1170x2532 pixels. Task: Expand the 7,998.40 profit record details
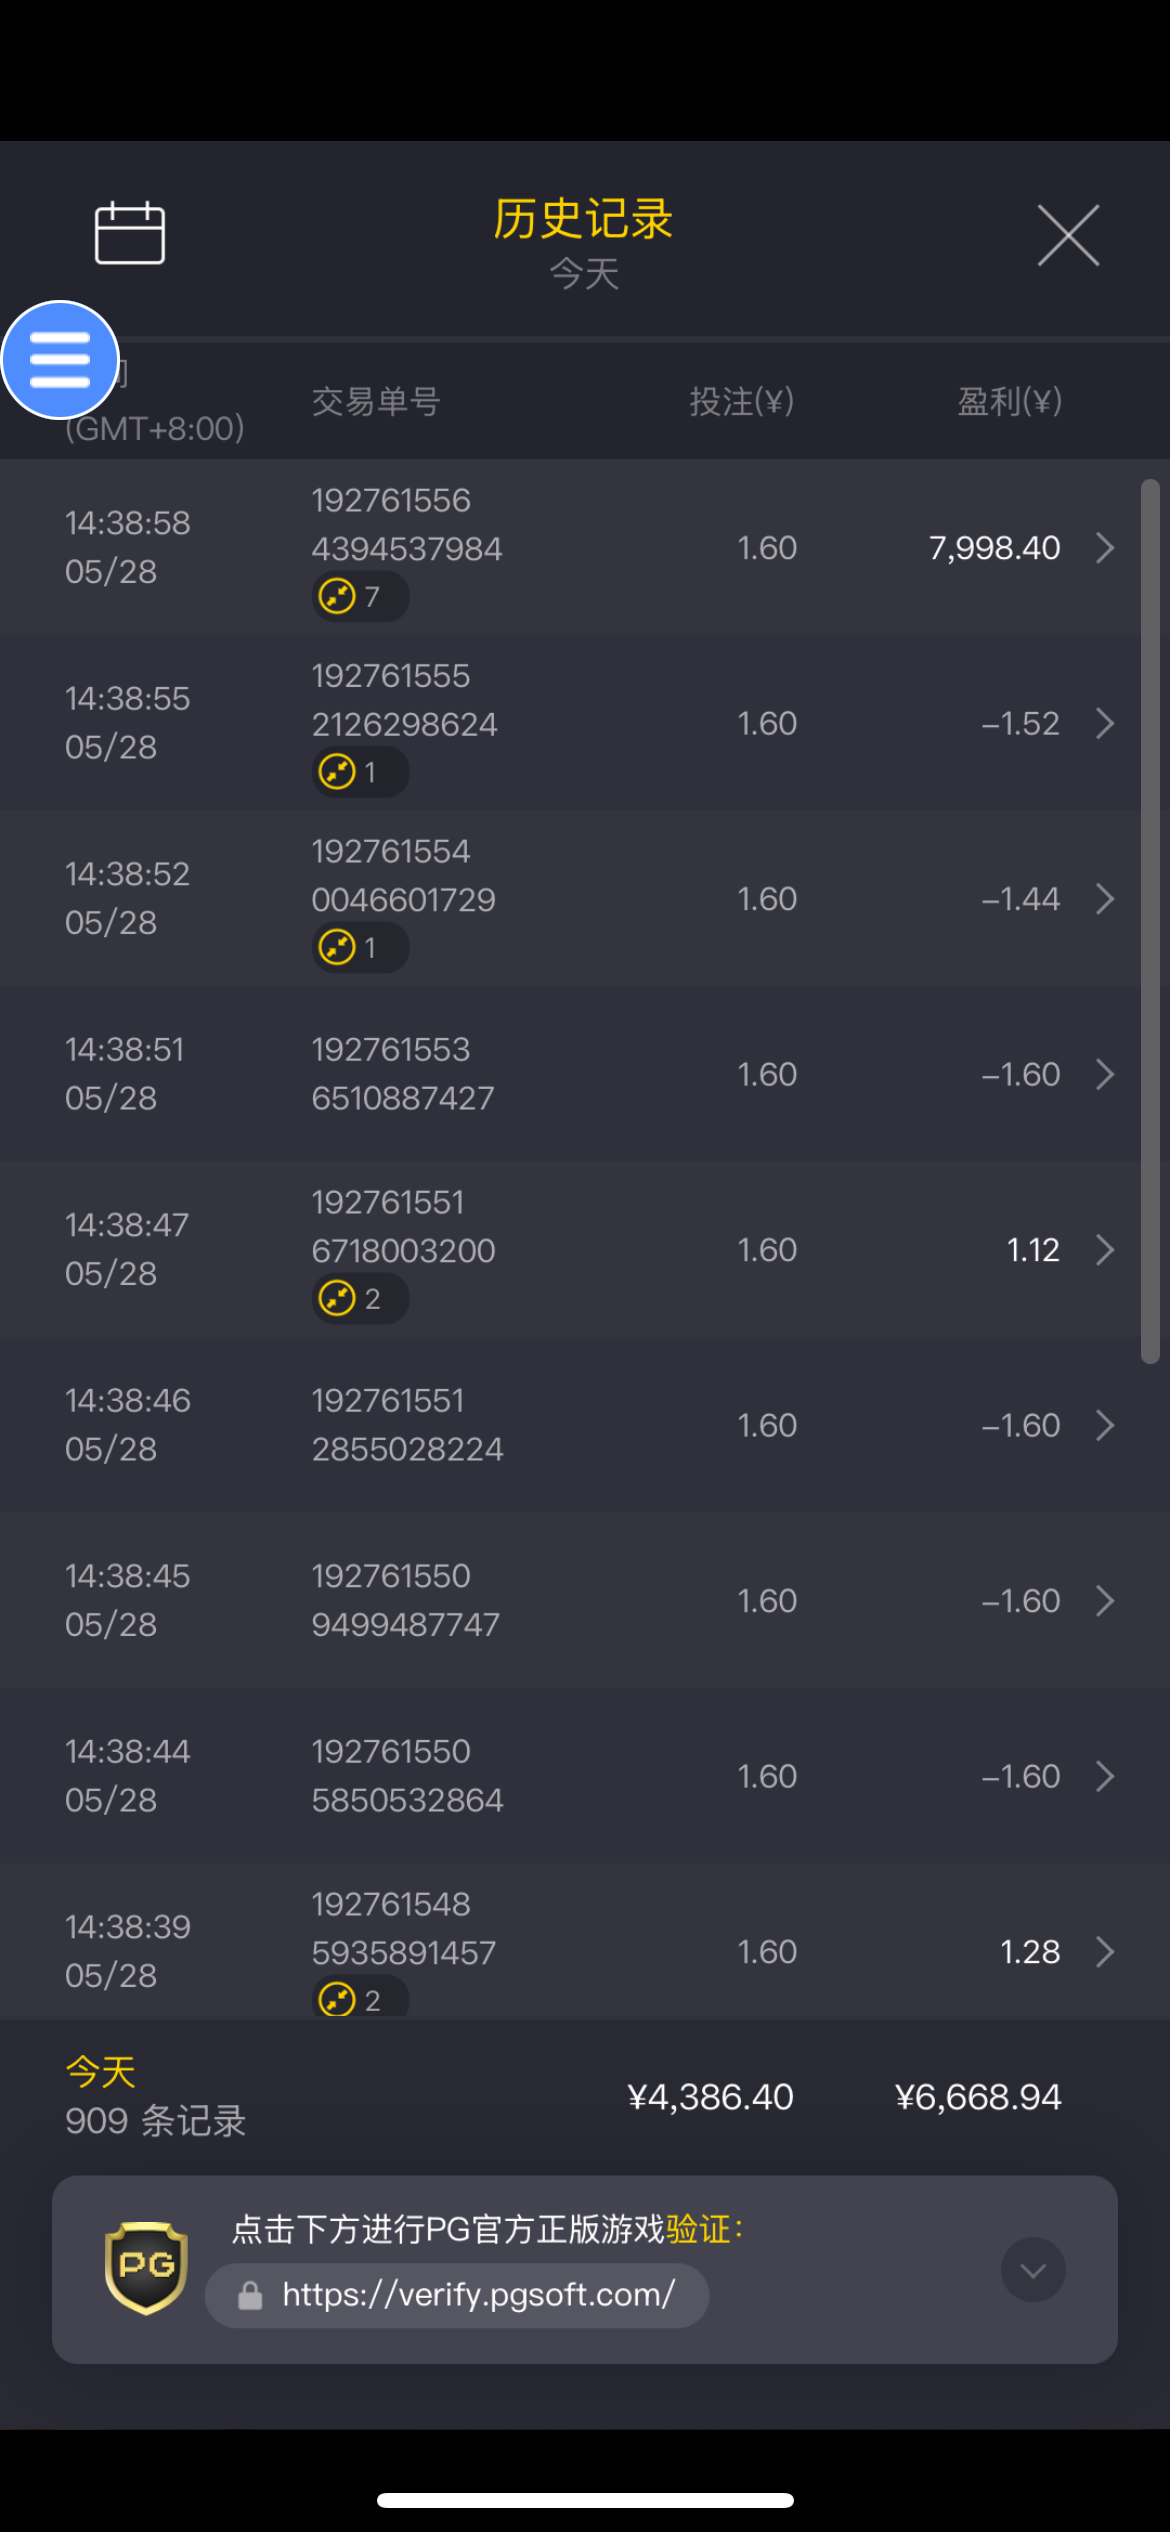tap(1104, 548)
